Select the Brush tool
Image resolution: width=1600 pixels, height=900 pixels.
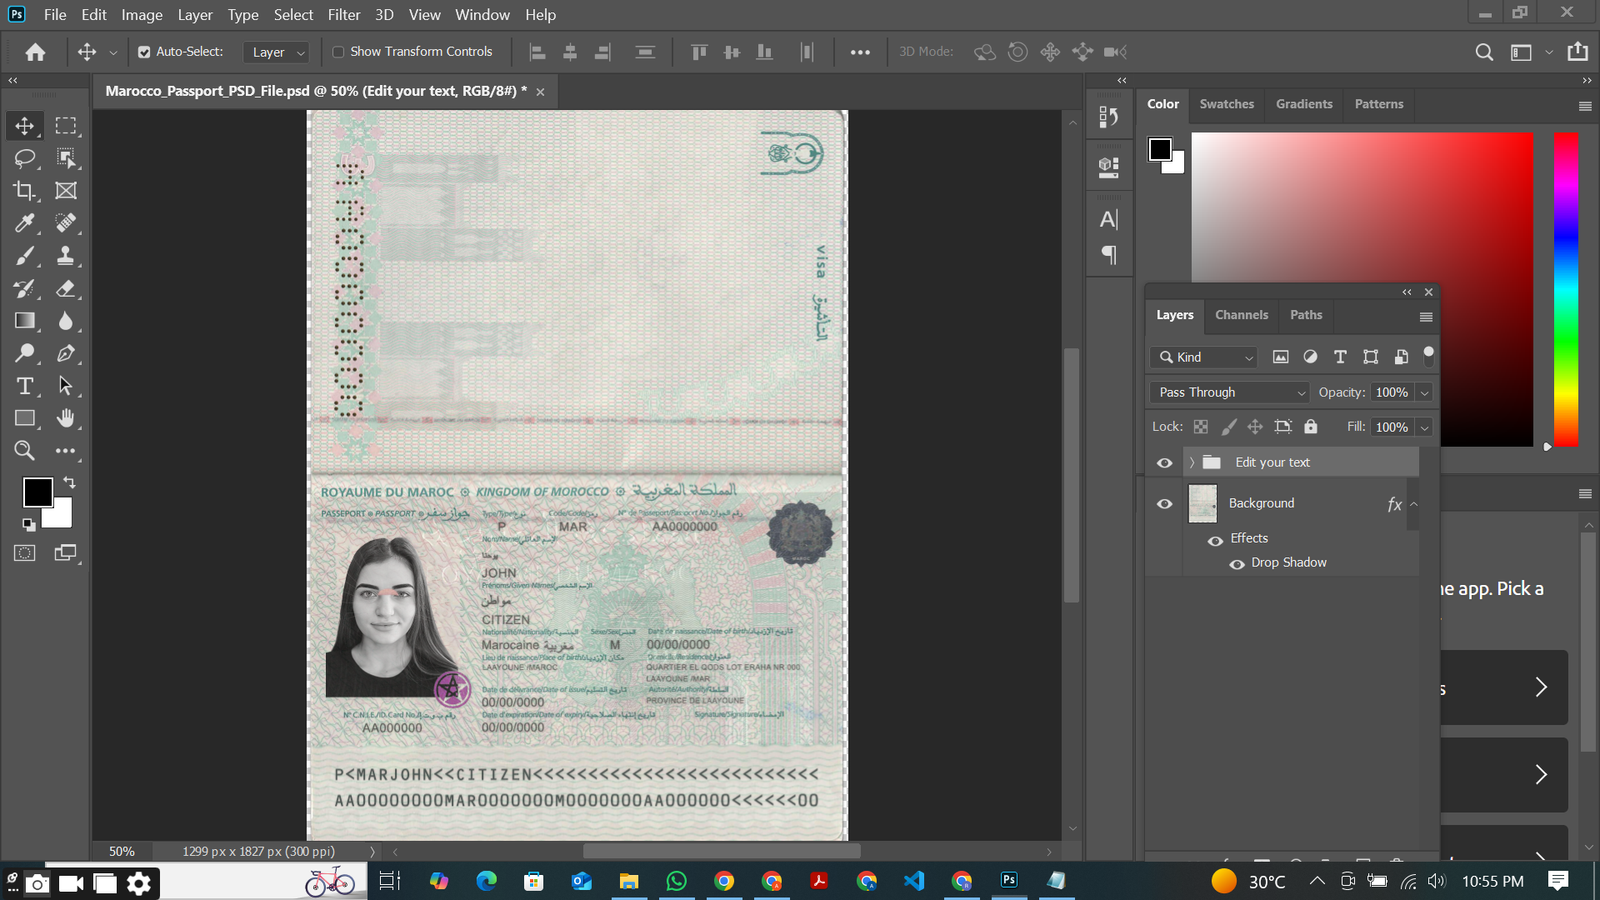tap(25, 256)
